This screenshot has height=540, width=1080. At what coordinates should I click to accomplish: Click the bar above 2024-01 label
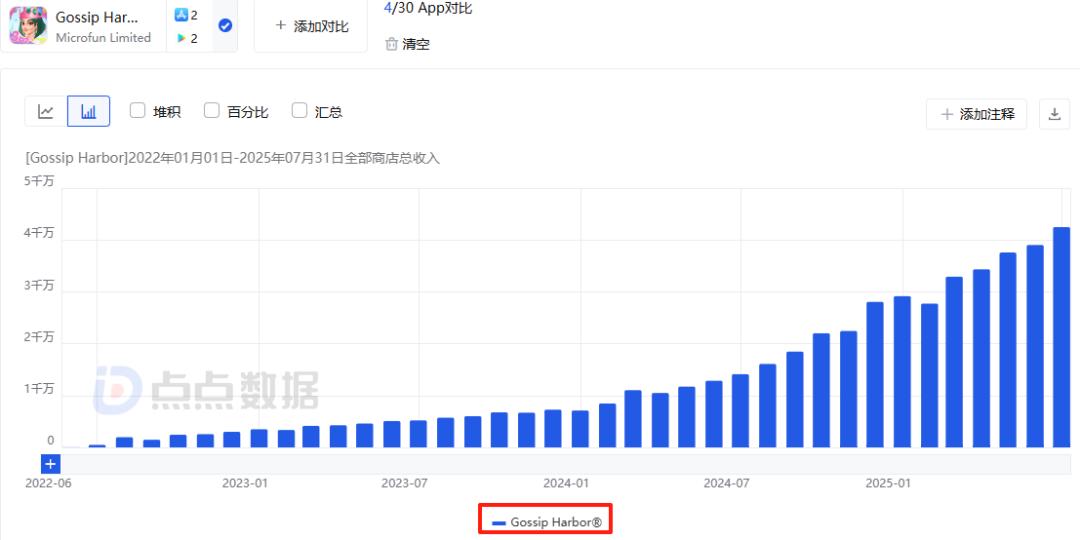(x=580, y=429)
